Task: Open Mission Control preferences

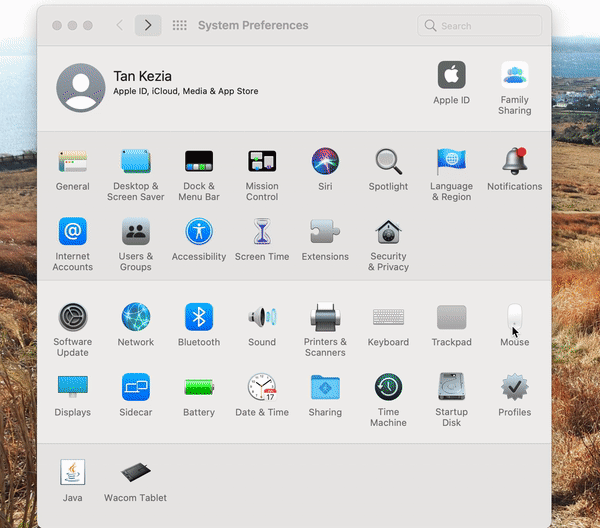Action: click(x=262, y=162)
